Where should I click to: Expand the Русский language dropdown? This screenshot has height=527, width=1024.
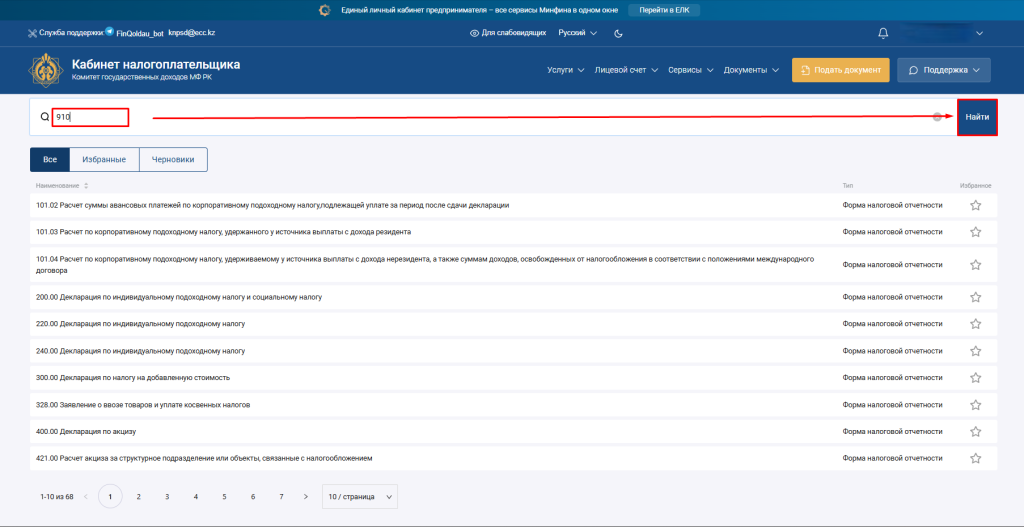[577, 33]
